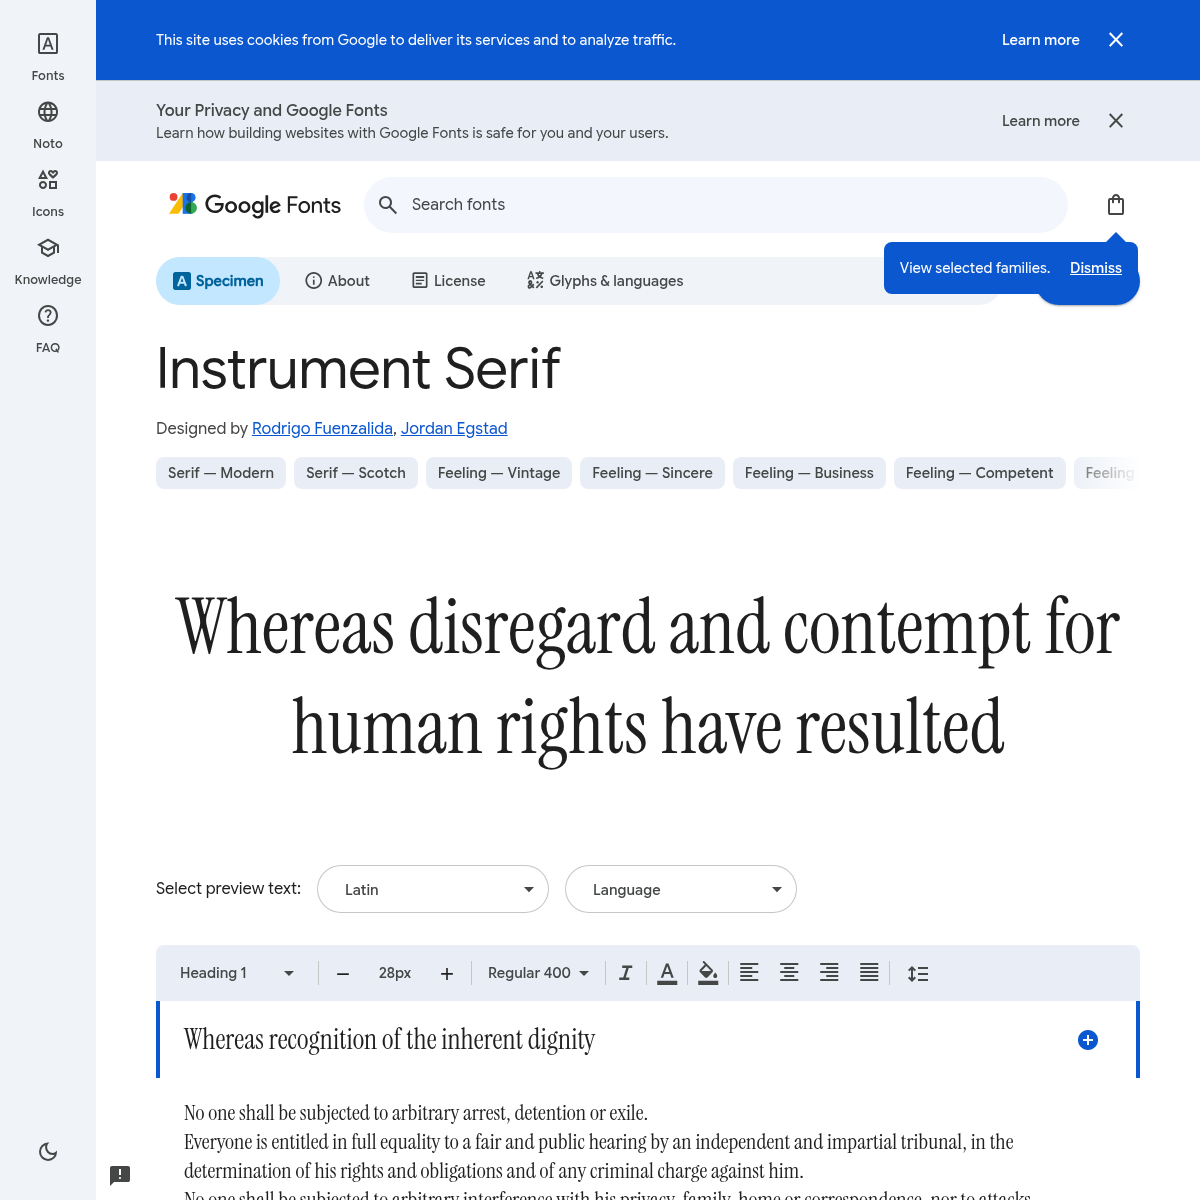Open the text color picker

[667, 973]
